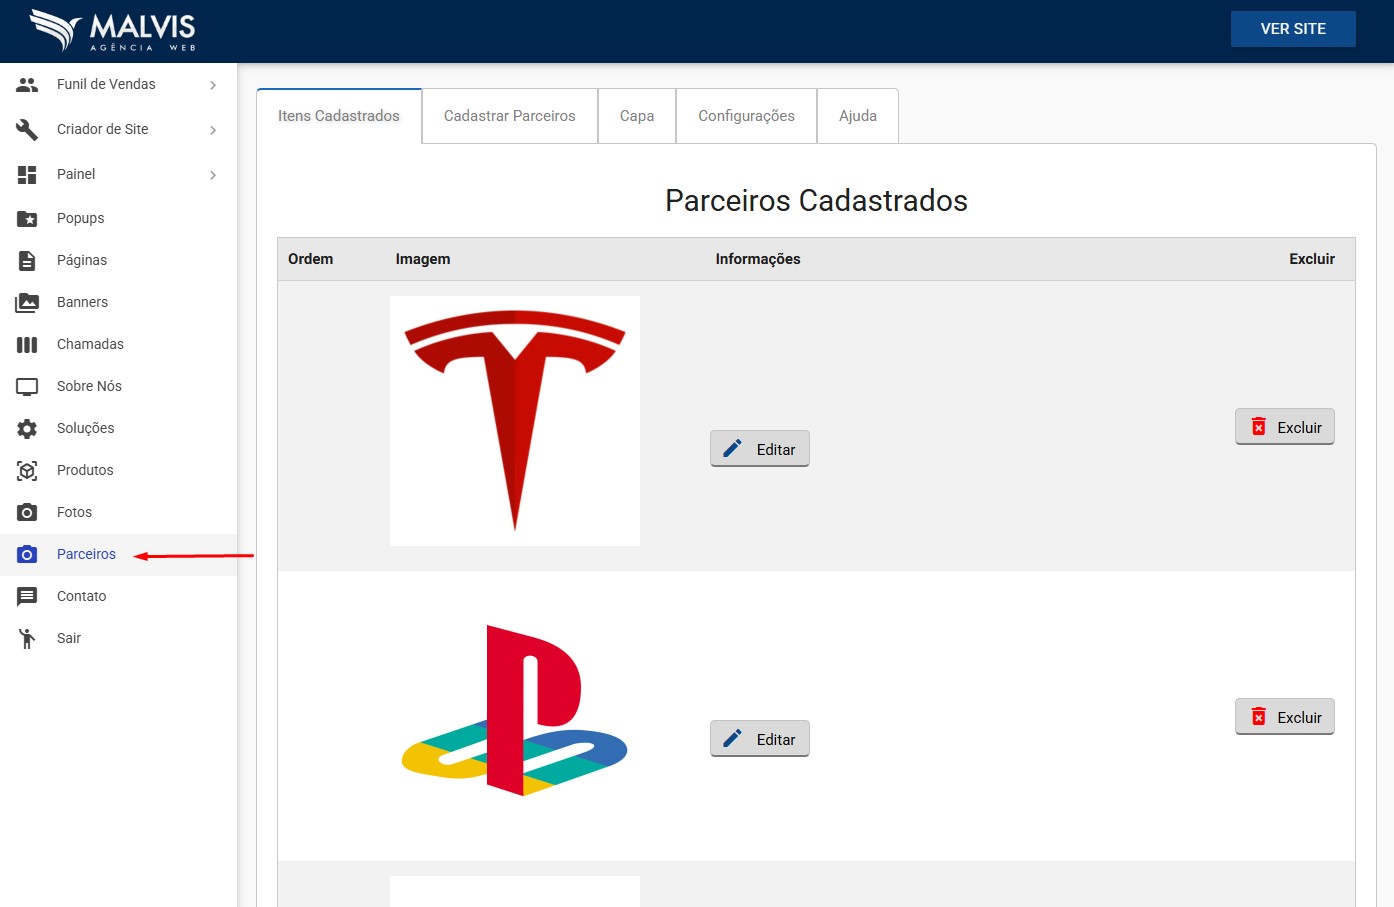
Task: Go to Sobre Nós in sidebar
Action: (x=118, y=387)
